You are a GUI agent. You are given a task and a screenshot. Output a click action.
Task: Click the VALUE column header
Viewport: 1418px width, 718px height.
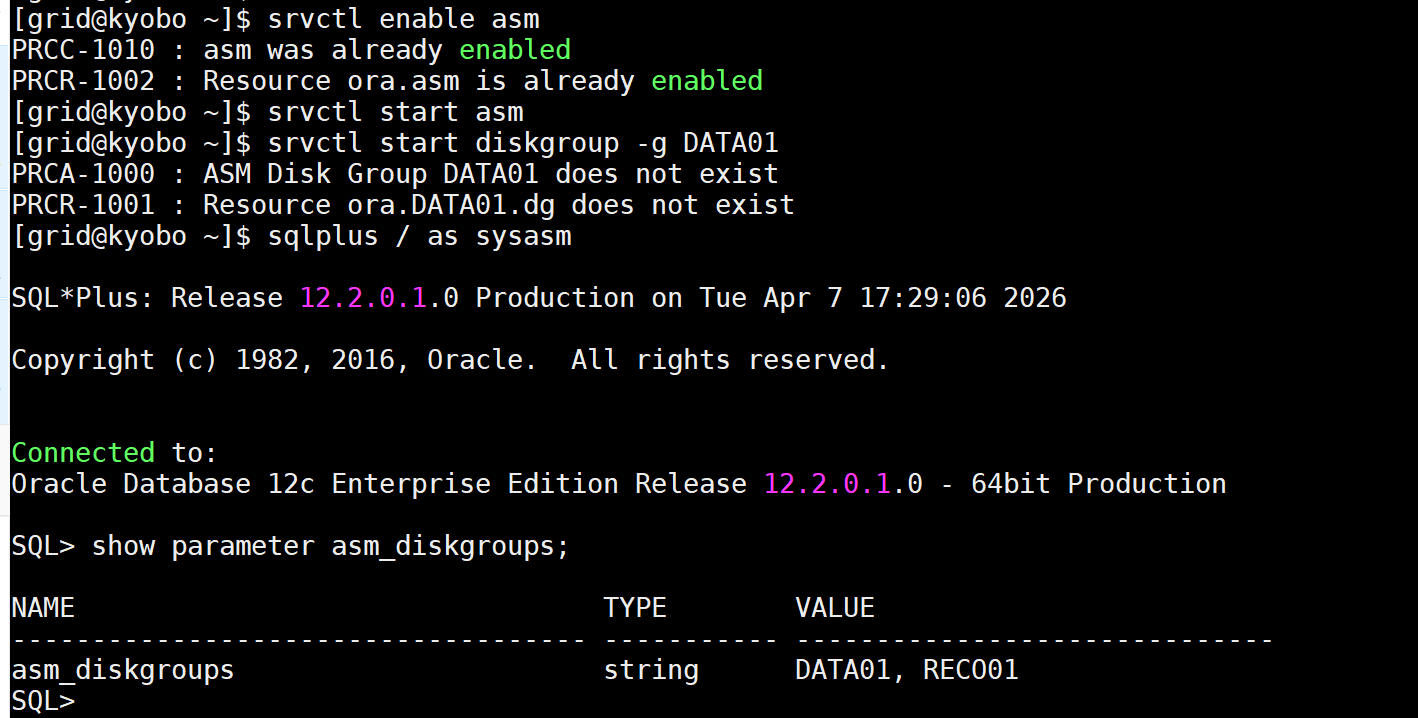tap(835, 607)
